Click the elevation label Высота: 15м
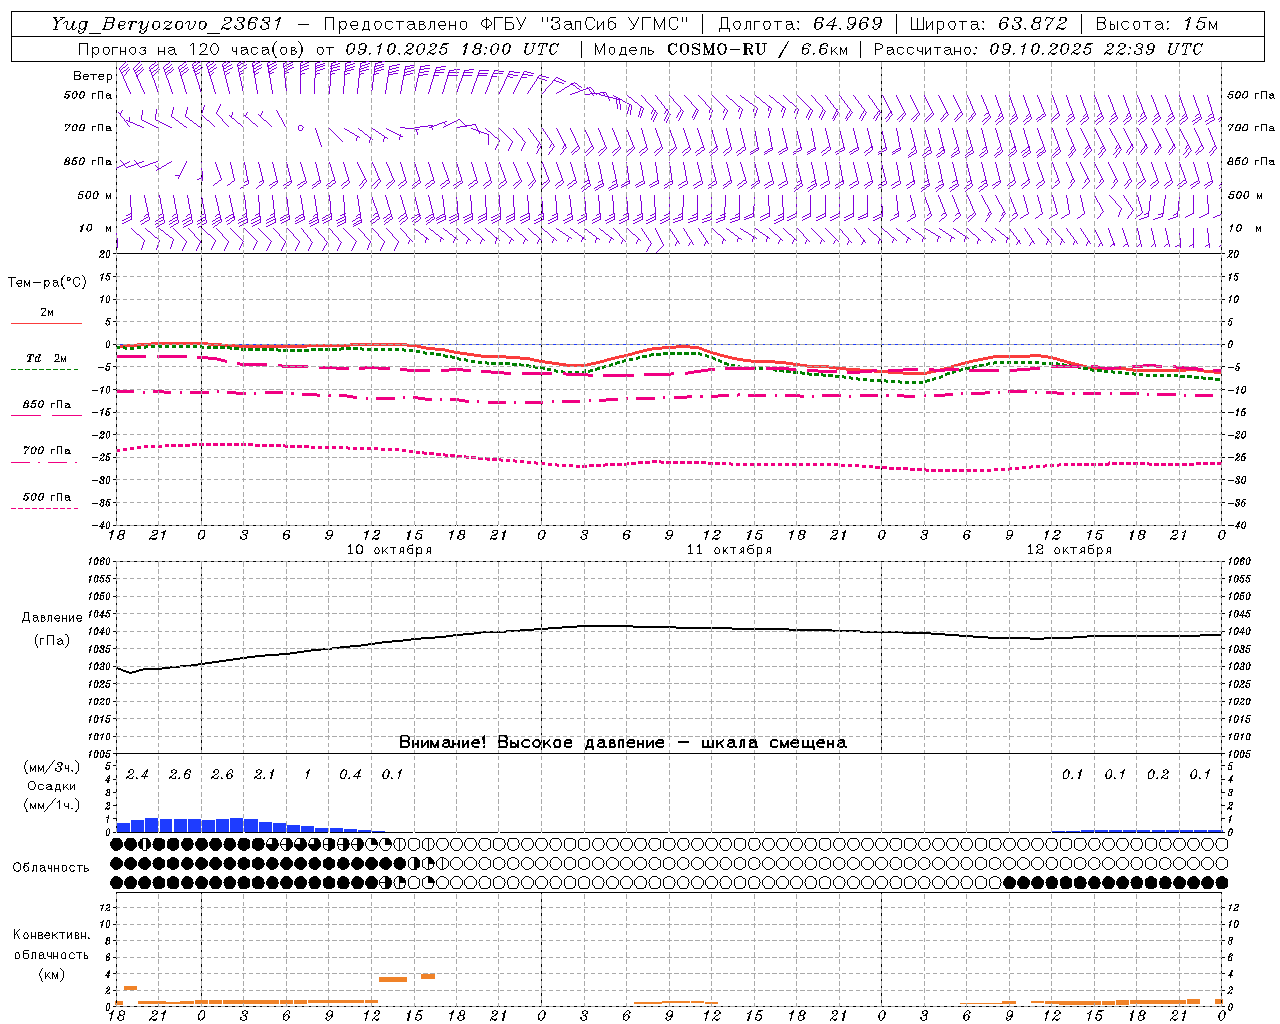The image size is (1280, 1024). pos(1156,24)
